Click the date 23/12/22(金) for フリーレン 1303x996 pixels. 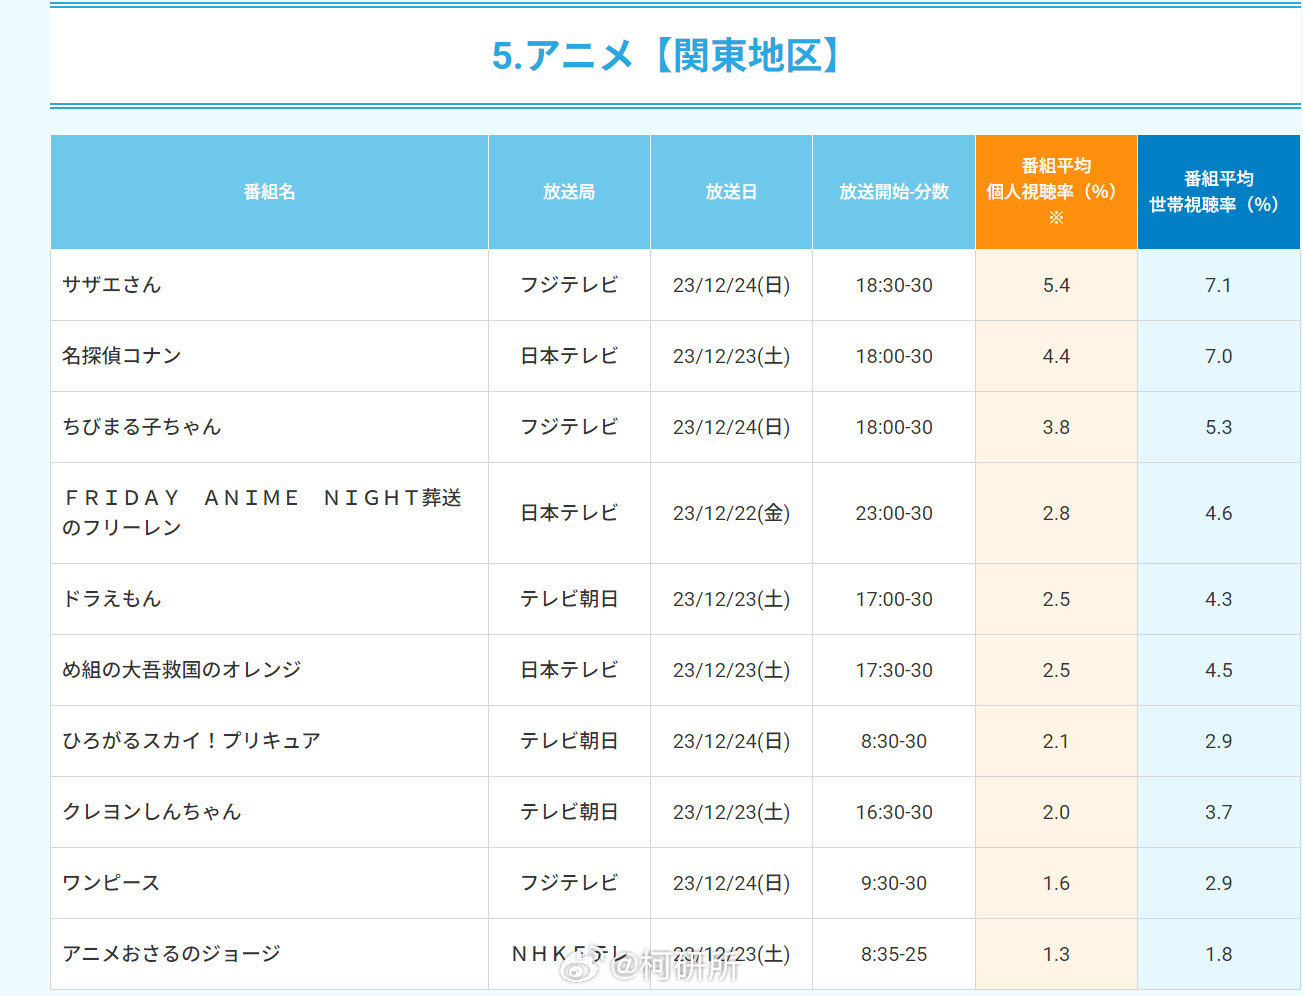(731, 513)
